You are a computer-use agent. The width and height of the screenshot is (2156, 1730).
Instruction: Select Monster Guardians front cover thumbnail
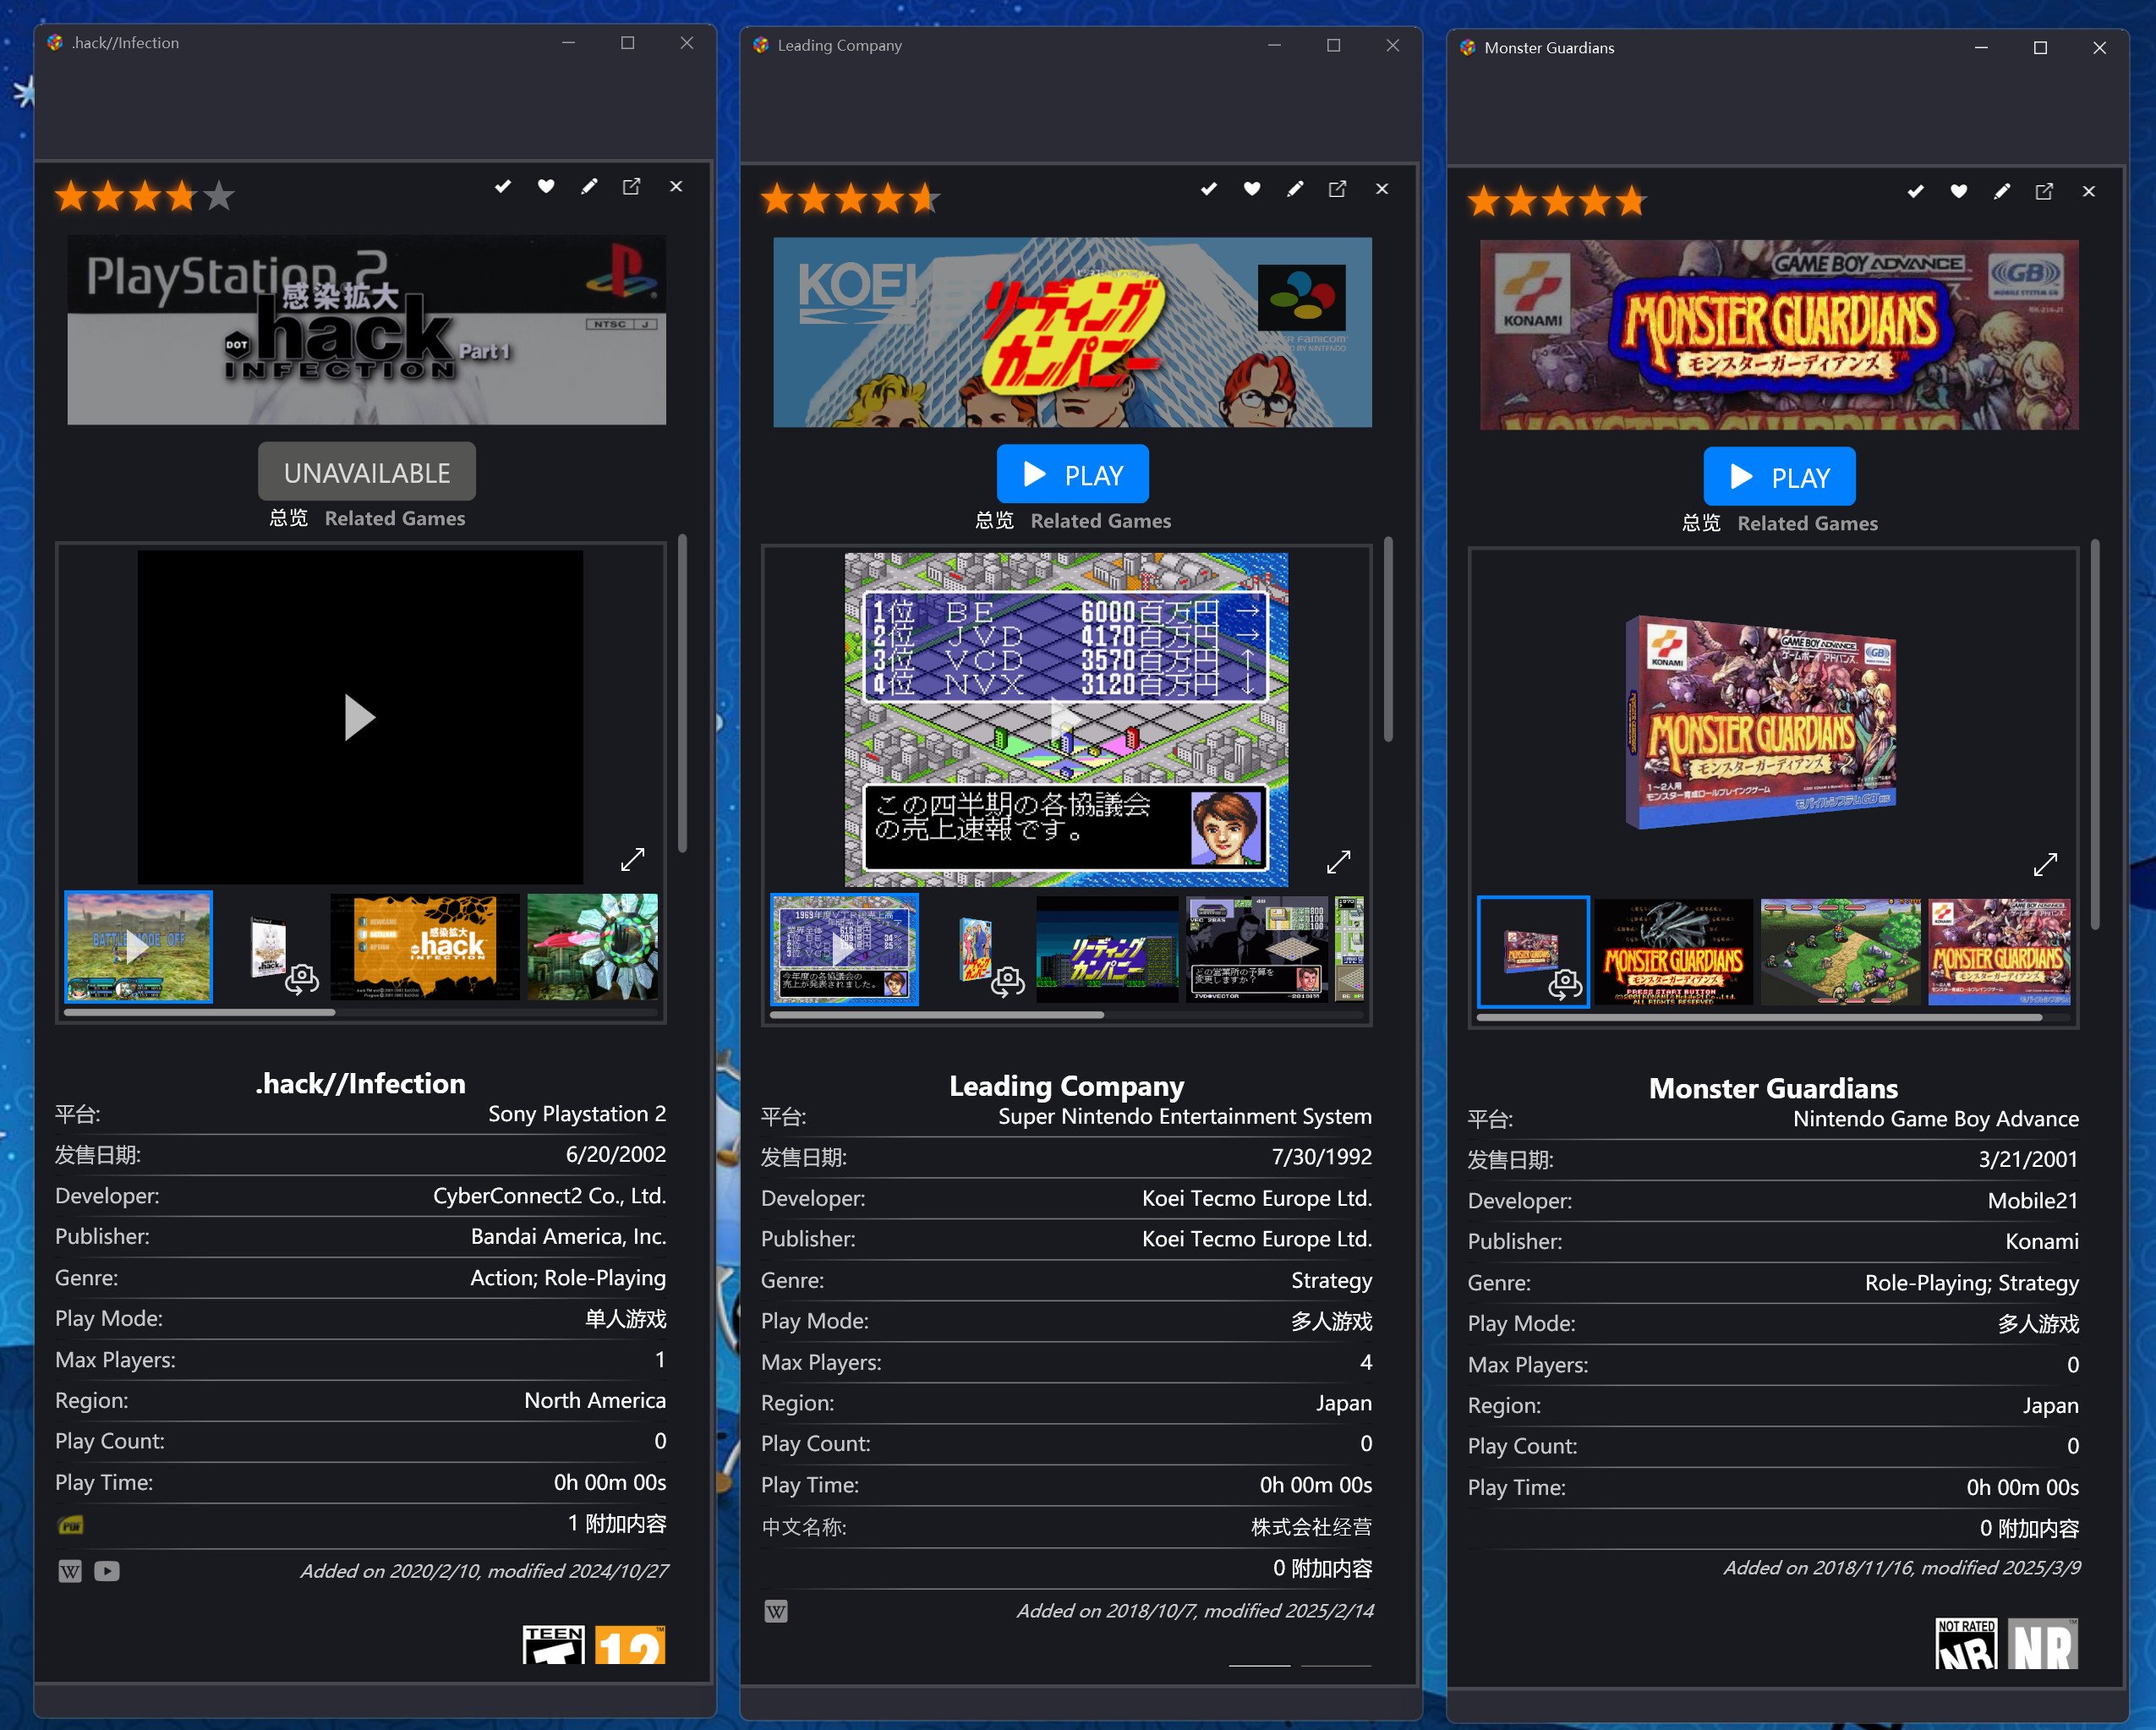(1999, 953)
